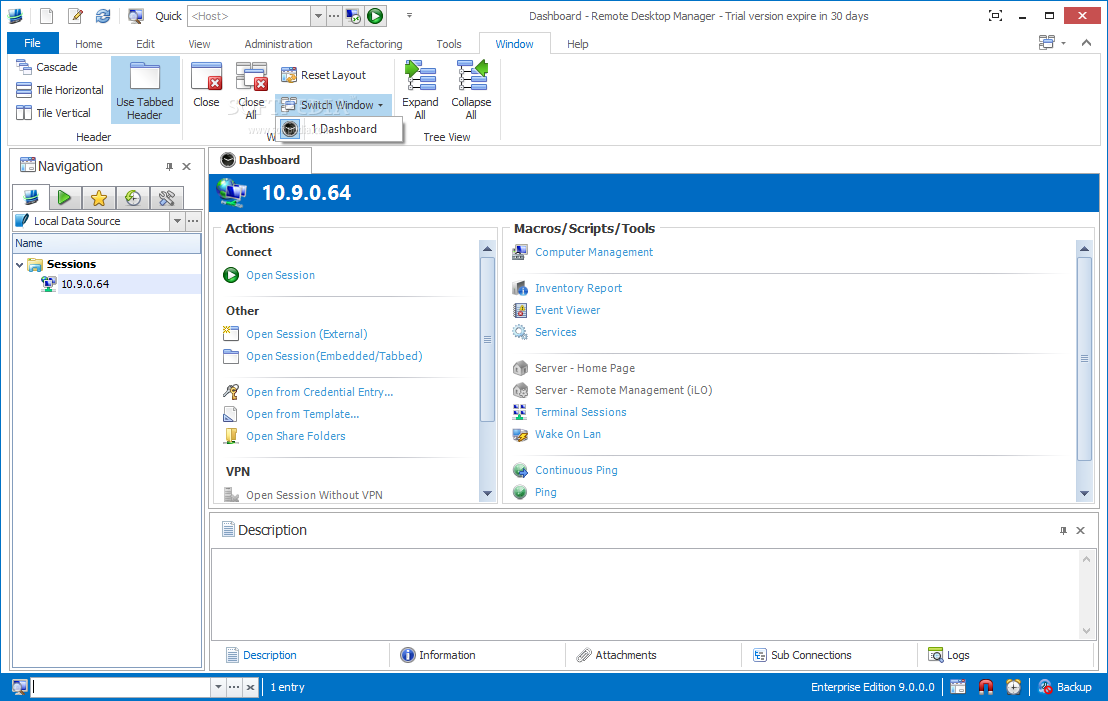Click Close window ribbon button
The image size is (1108, 701).
pos(206,85)
